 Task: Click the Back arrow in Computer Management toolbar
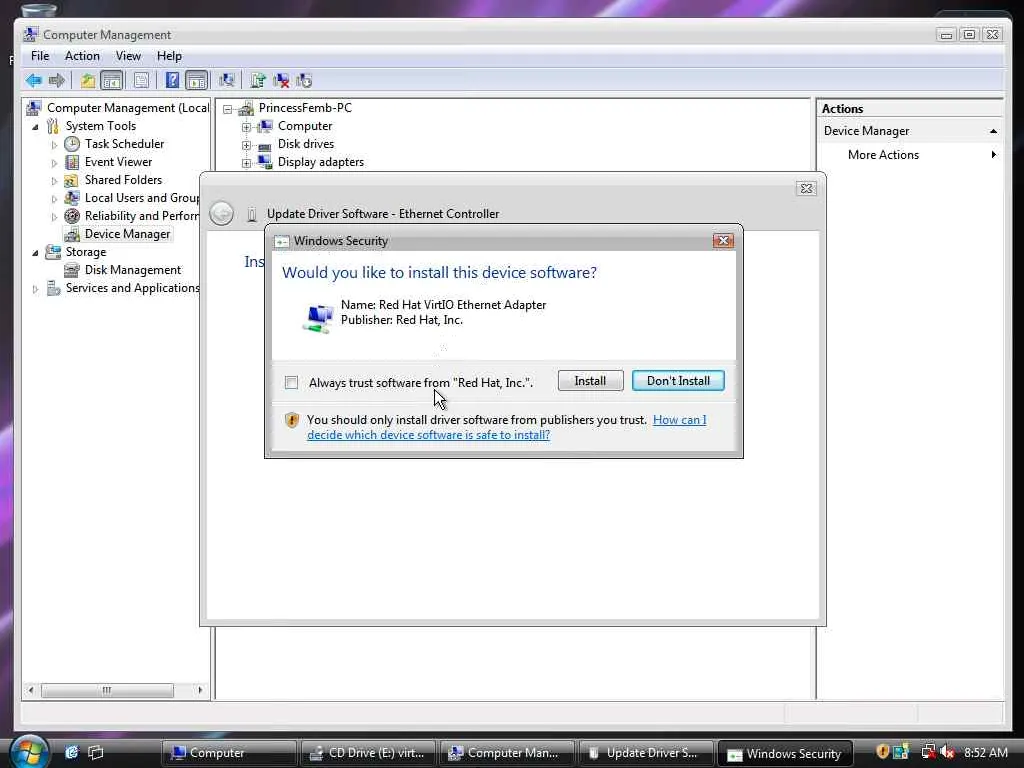click(x=34, y=80)
